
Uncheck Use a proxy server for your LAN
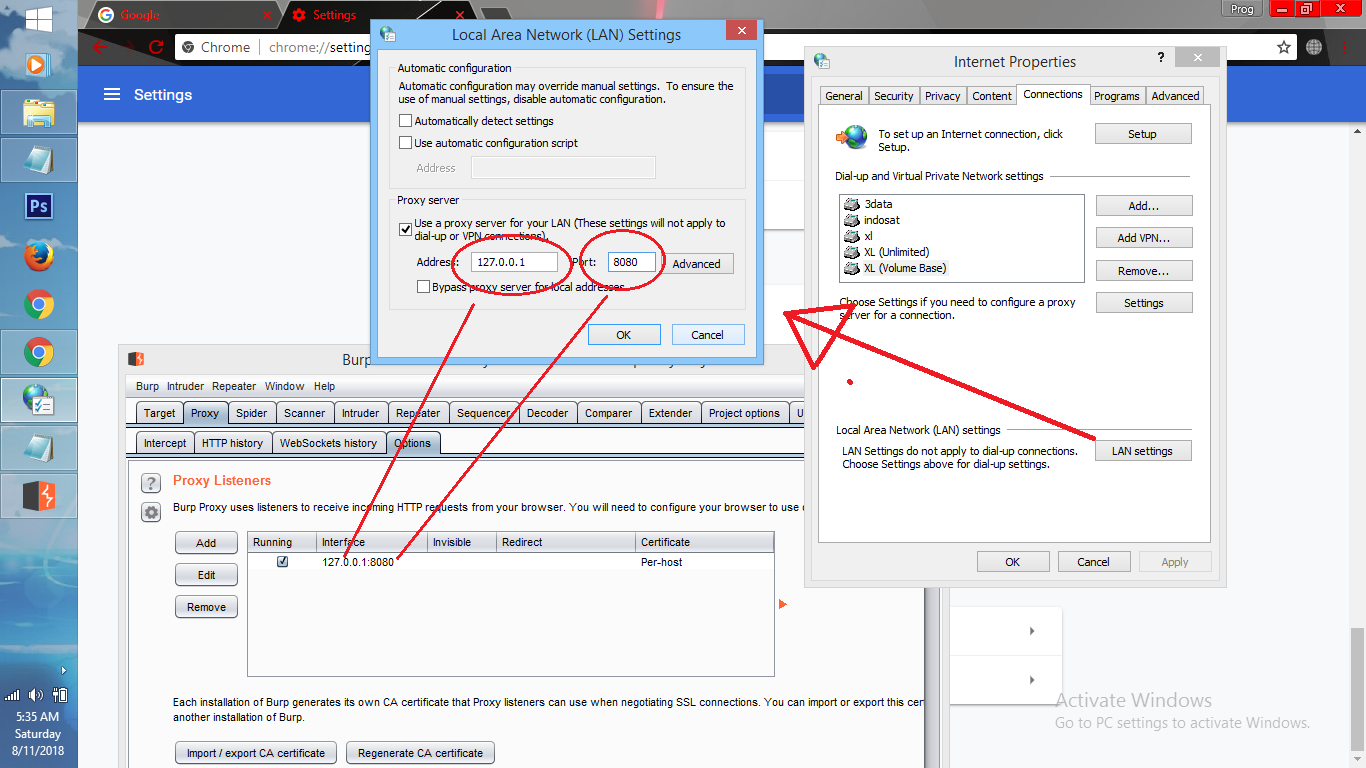tap(406, 229)
